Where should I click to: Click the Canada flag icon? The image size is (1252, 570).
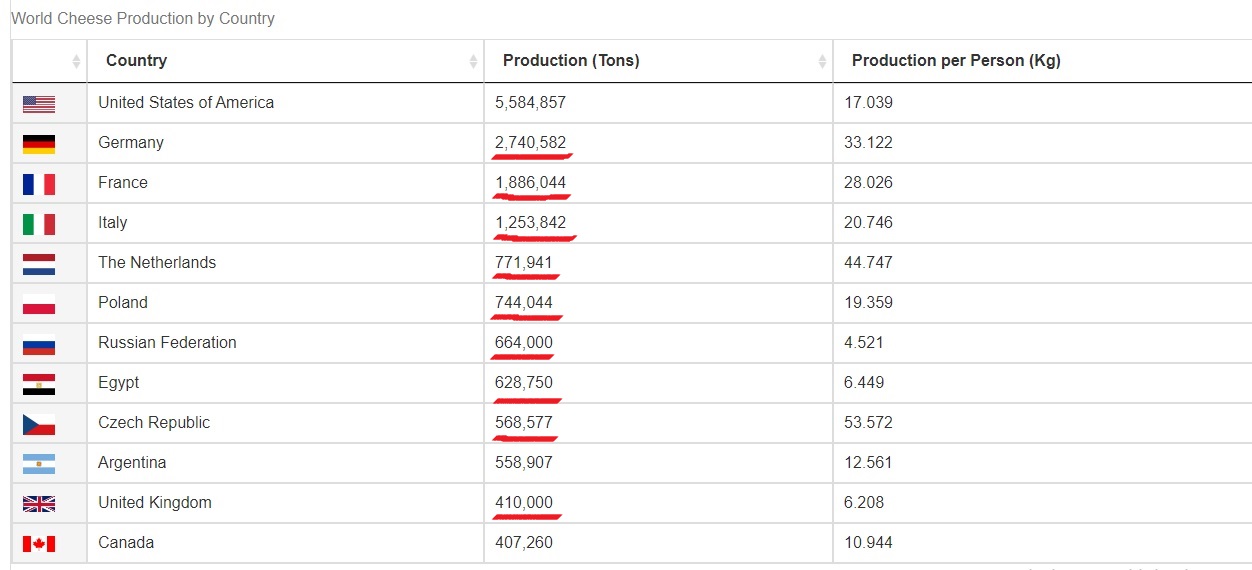click(39, 544)
